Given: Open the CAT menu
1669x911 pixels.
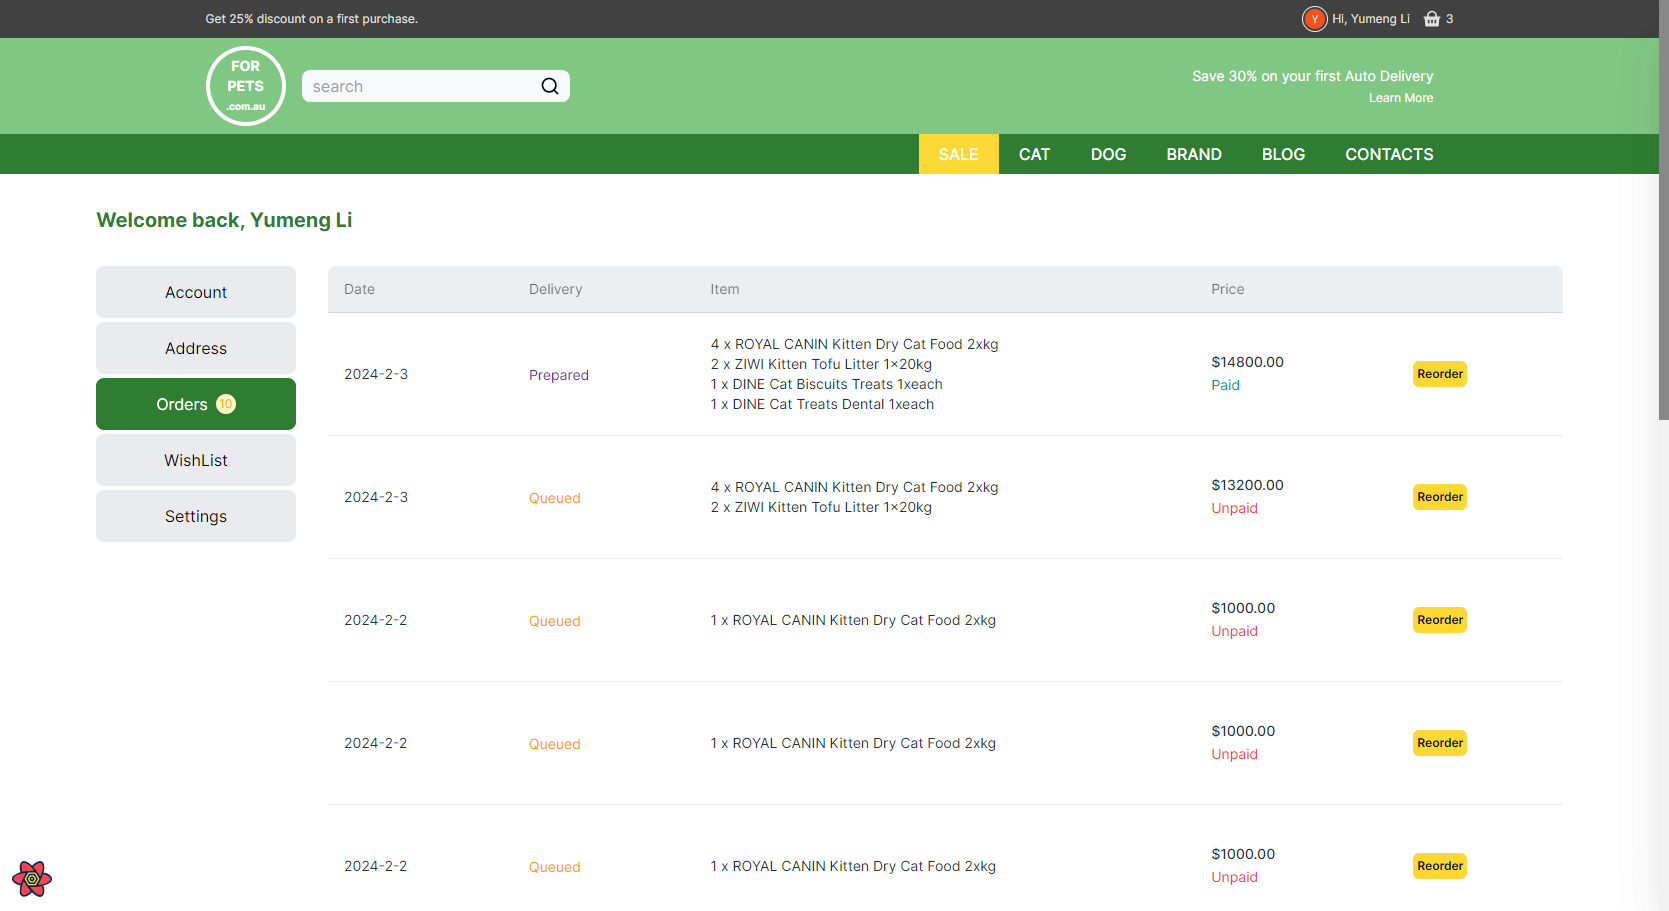Looking at the screenshot, I should (x=1034, y=154).
